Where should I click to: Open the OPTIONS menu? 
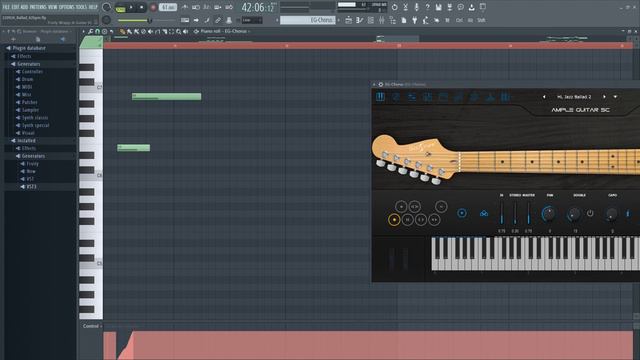point(67,7)
